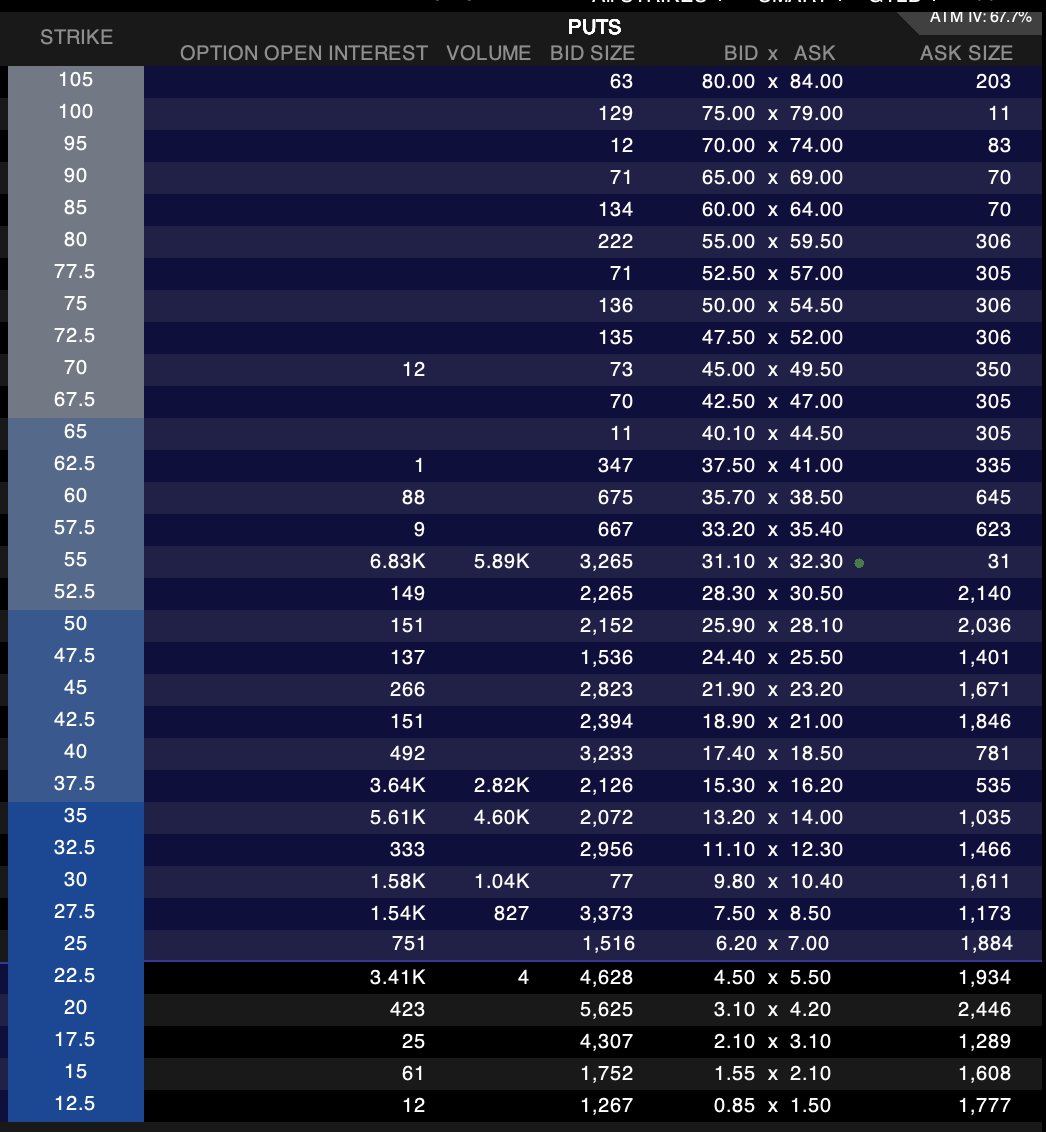Select the 42.5 strike cell
Image resolution: width=1046 pixels, height=1132 pixels.
[76, 719]
